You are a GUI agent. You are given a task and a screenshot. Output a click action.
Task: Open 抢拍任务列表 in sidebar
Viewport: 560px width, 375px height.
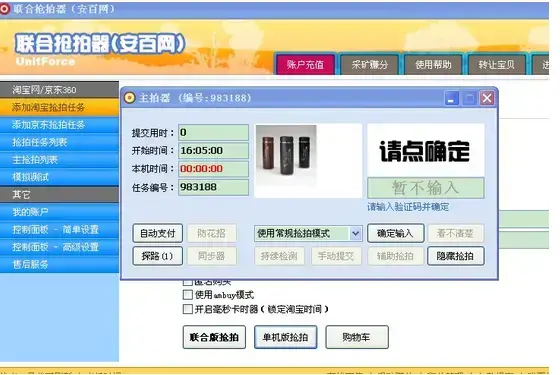(59, 142)
